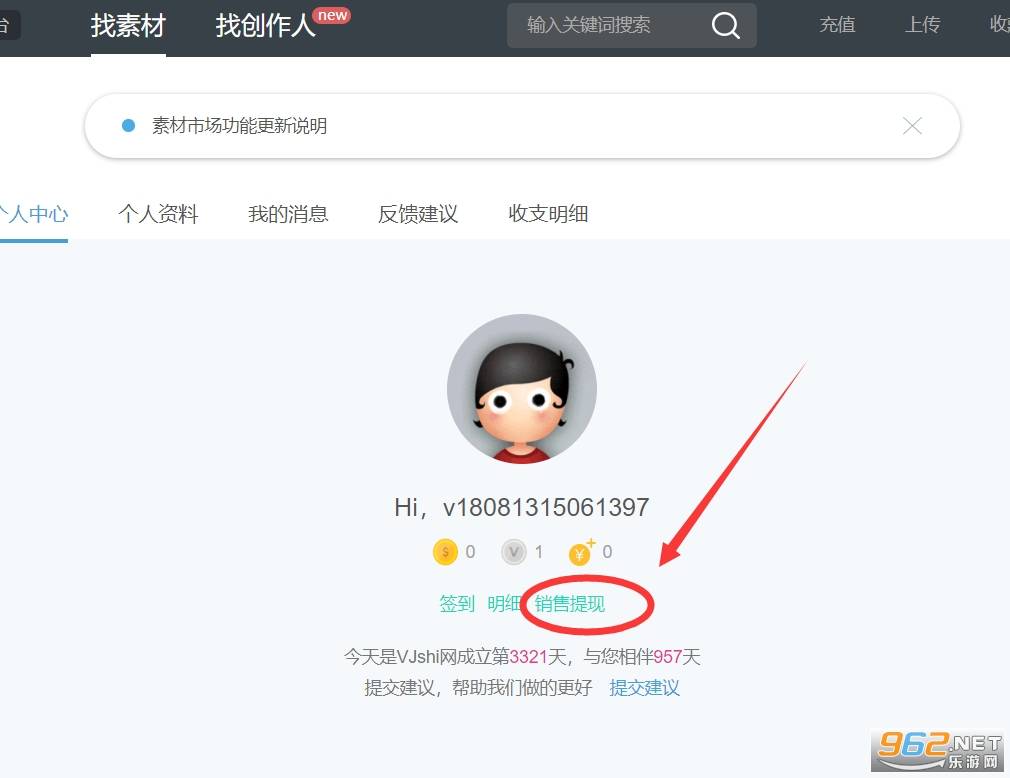
Task: Open the 找素材 navigation tab
Action: [128, 25]
